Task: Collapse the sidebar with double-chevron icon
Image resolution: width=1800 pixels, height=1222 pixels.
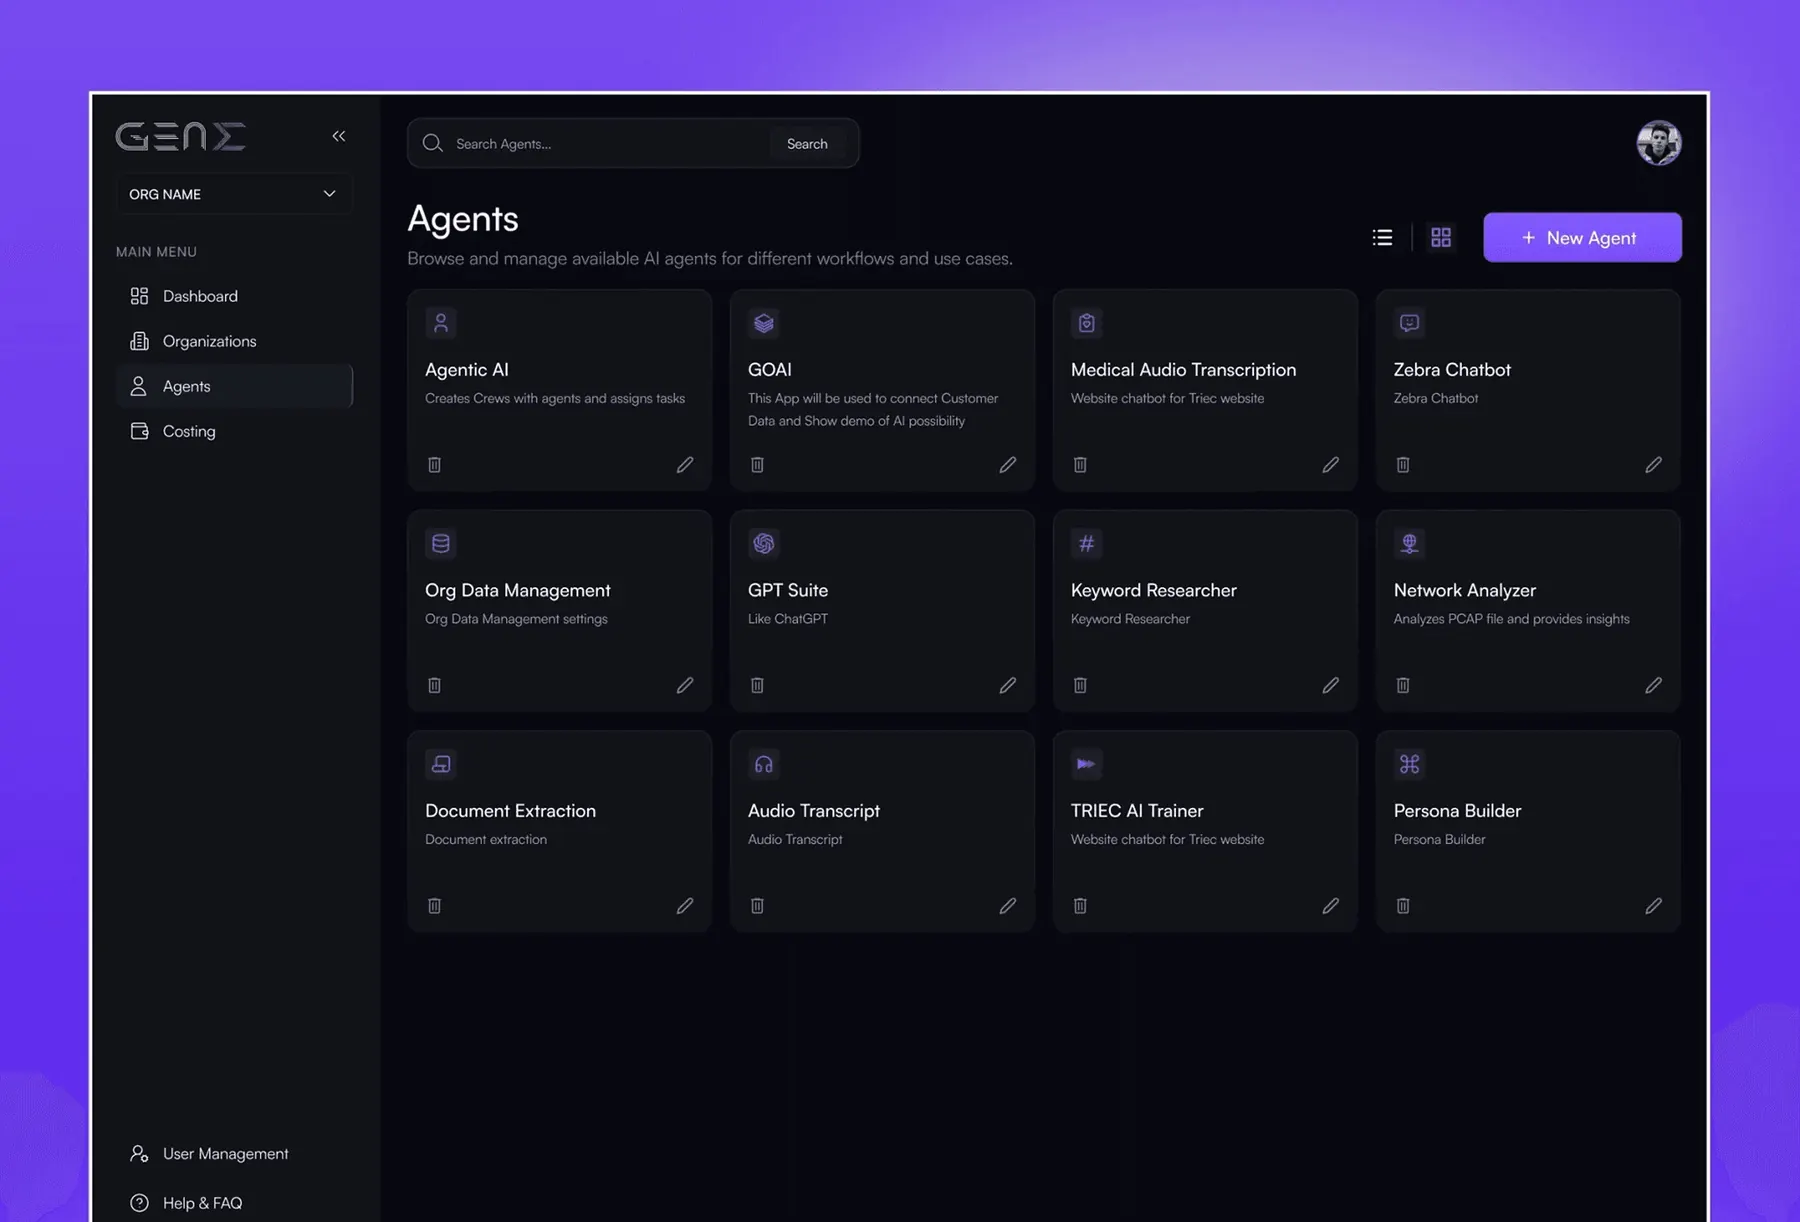Action: click(339, 136)
